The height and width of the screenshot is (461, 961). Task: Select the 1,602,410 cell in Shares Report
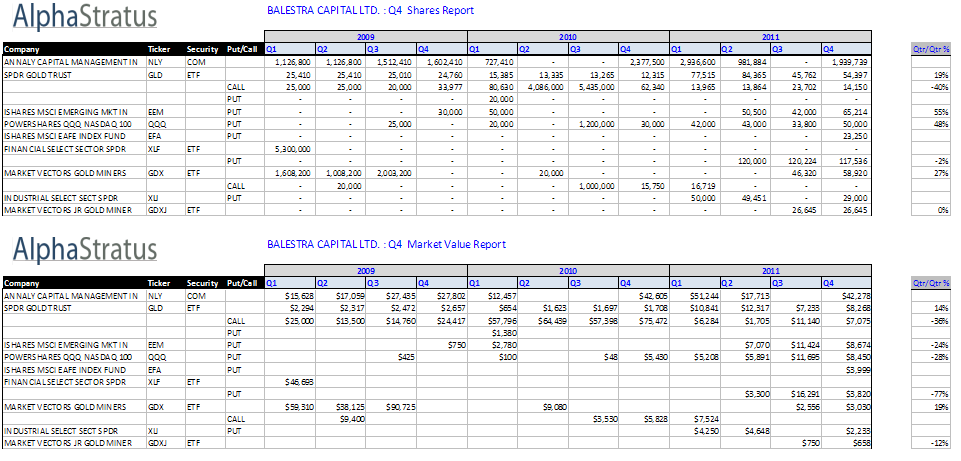point(442,62)
